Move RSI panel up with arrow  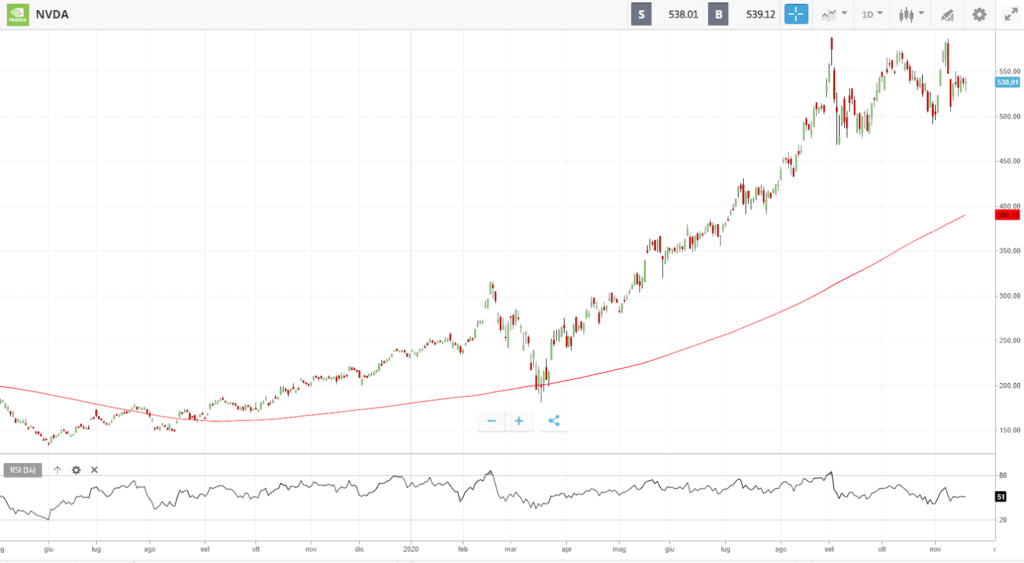(x=57, y=470)
